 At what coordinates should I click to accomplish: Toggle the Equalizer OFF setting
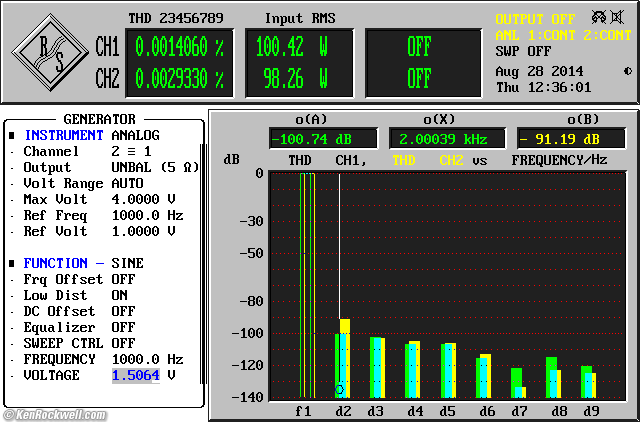click(124, 327)
